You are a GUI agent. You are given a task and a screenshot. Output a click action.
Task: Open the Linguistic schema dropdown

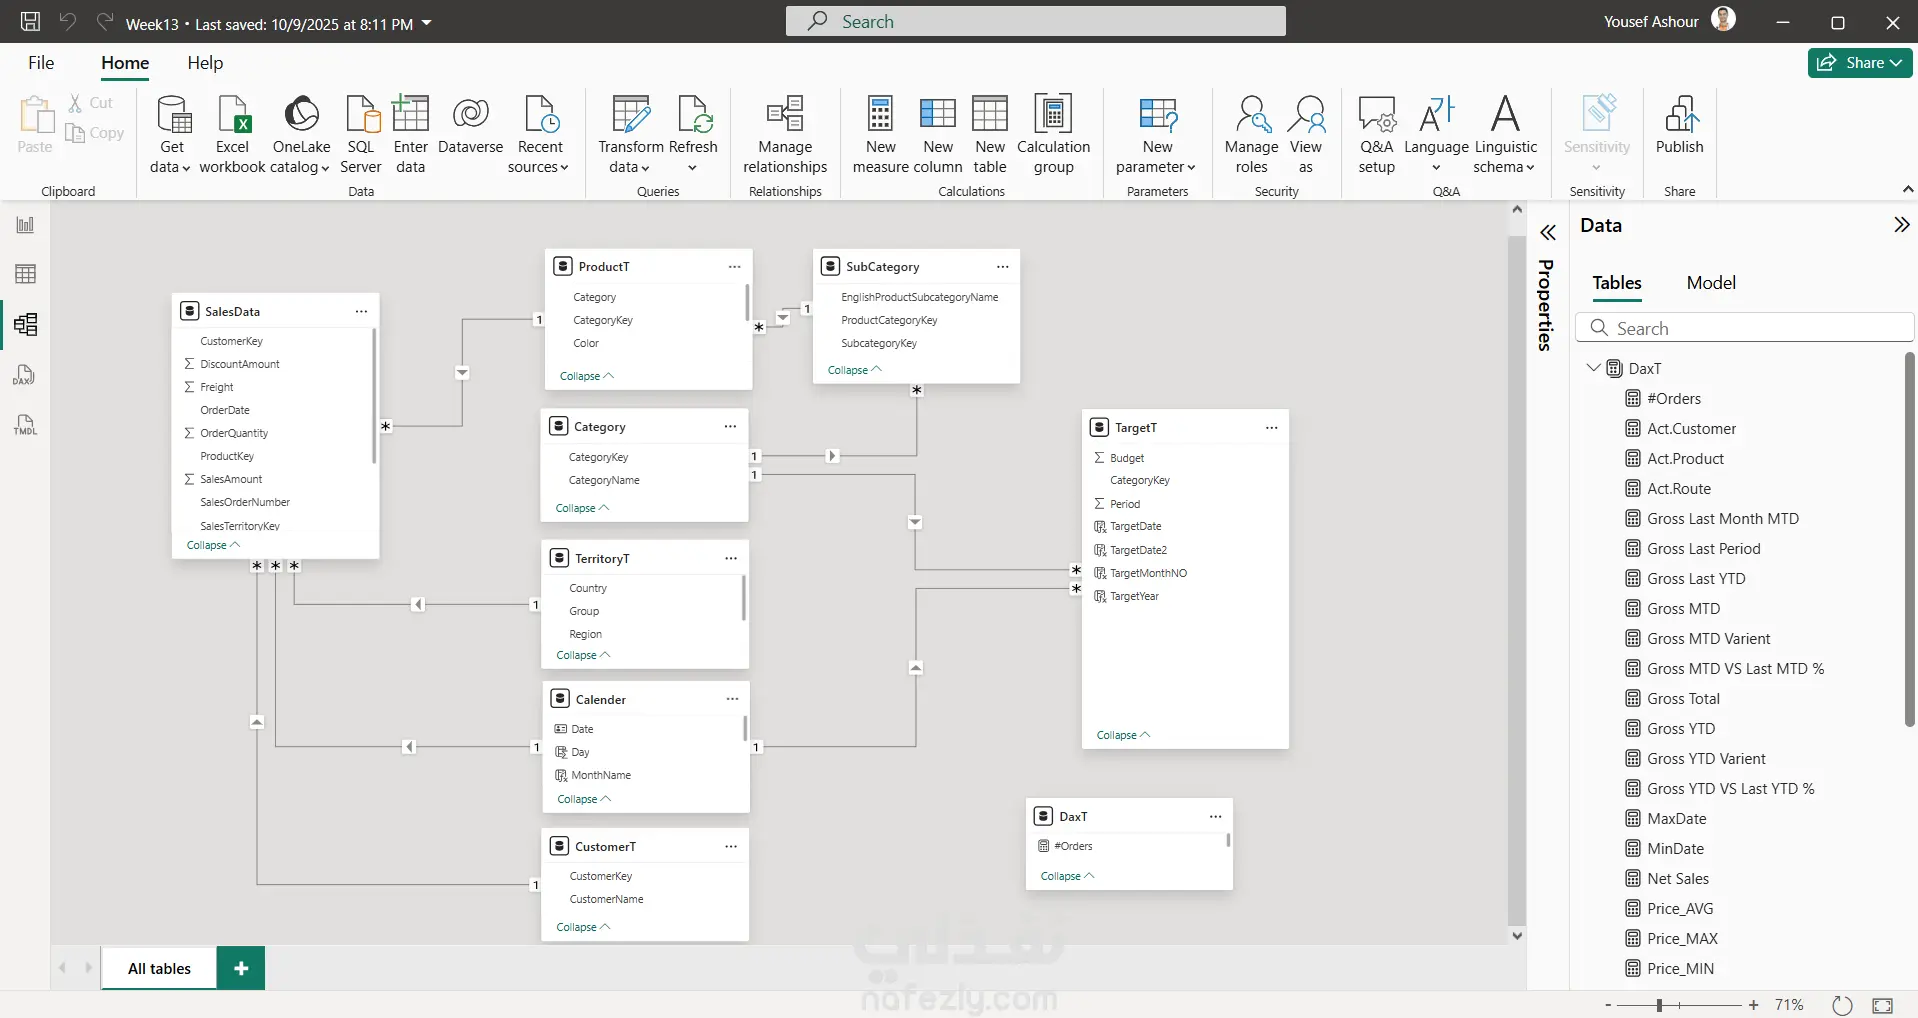(x=1505, y=135)
